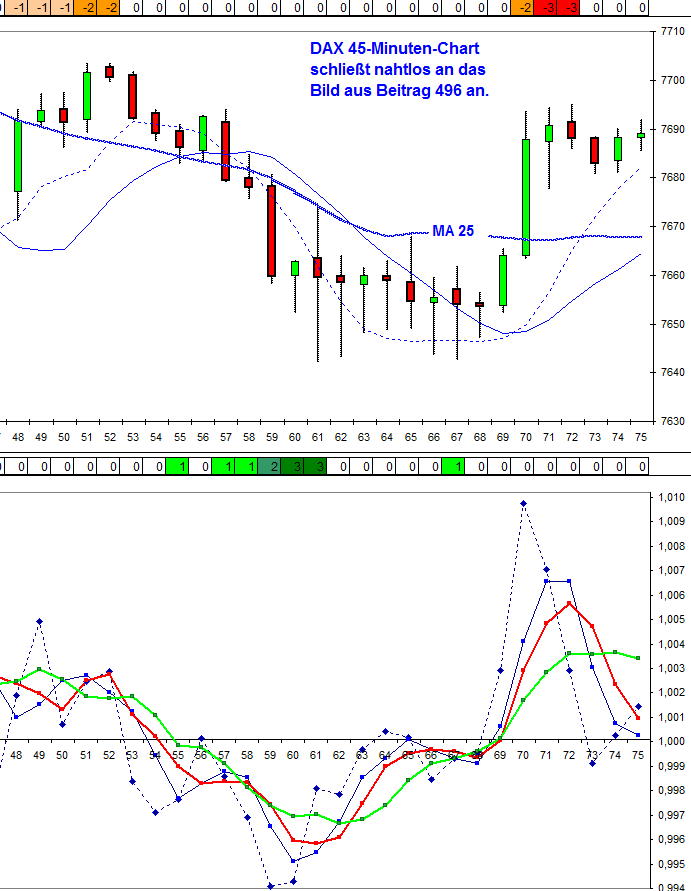Screen dimensions: 691x891
Task: Click the 7660 price axis label
Action: [673, 276]
